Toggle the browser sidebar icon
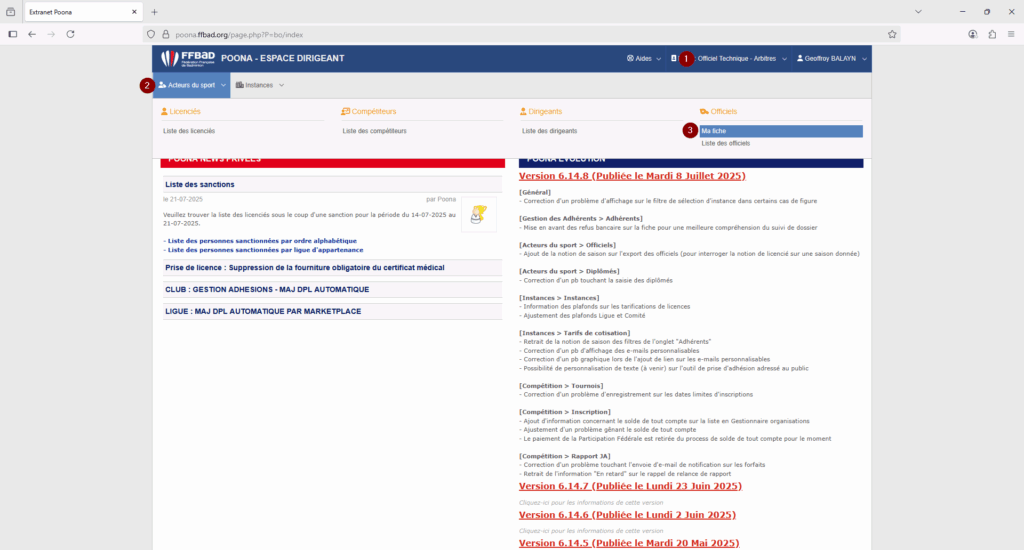The height and width of the screenshot is (550, 1024). pyautogui.click(x=12, y=34)
